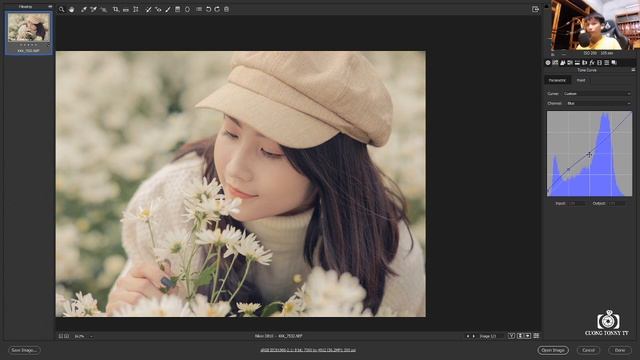The width and height of the screenshot is (640, 360).
Task: Open the Filmstrip panel menu
Action: [50, 7]
